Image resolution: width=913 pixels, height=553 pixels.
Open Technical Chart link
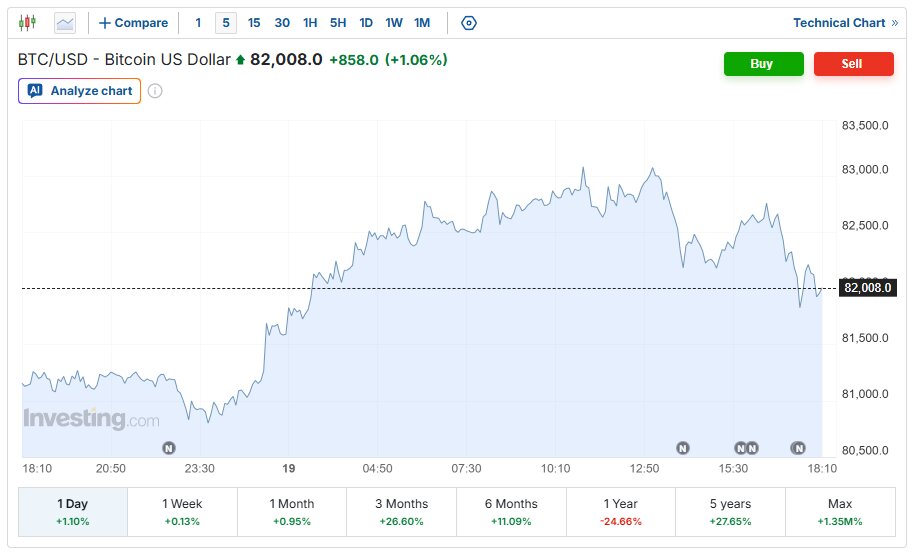click(x=845, y=23)
